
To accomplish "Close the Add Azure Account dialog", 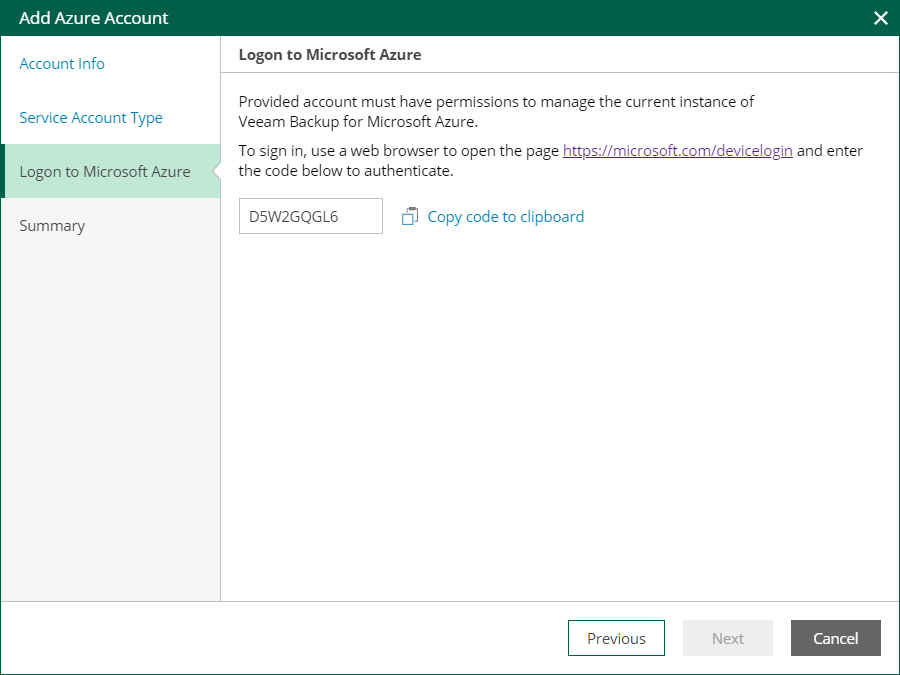I will click(x=880, y=18).
